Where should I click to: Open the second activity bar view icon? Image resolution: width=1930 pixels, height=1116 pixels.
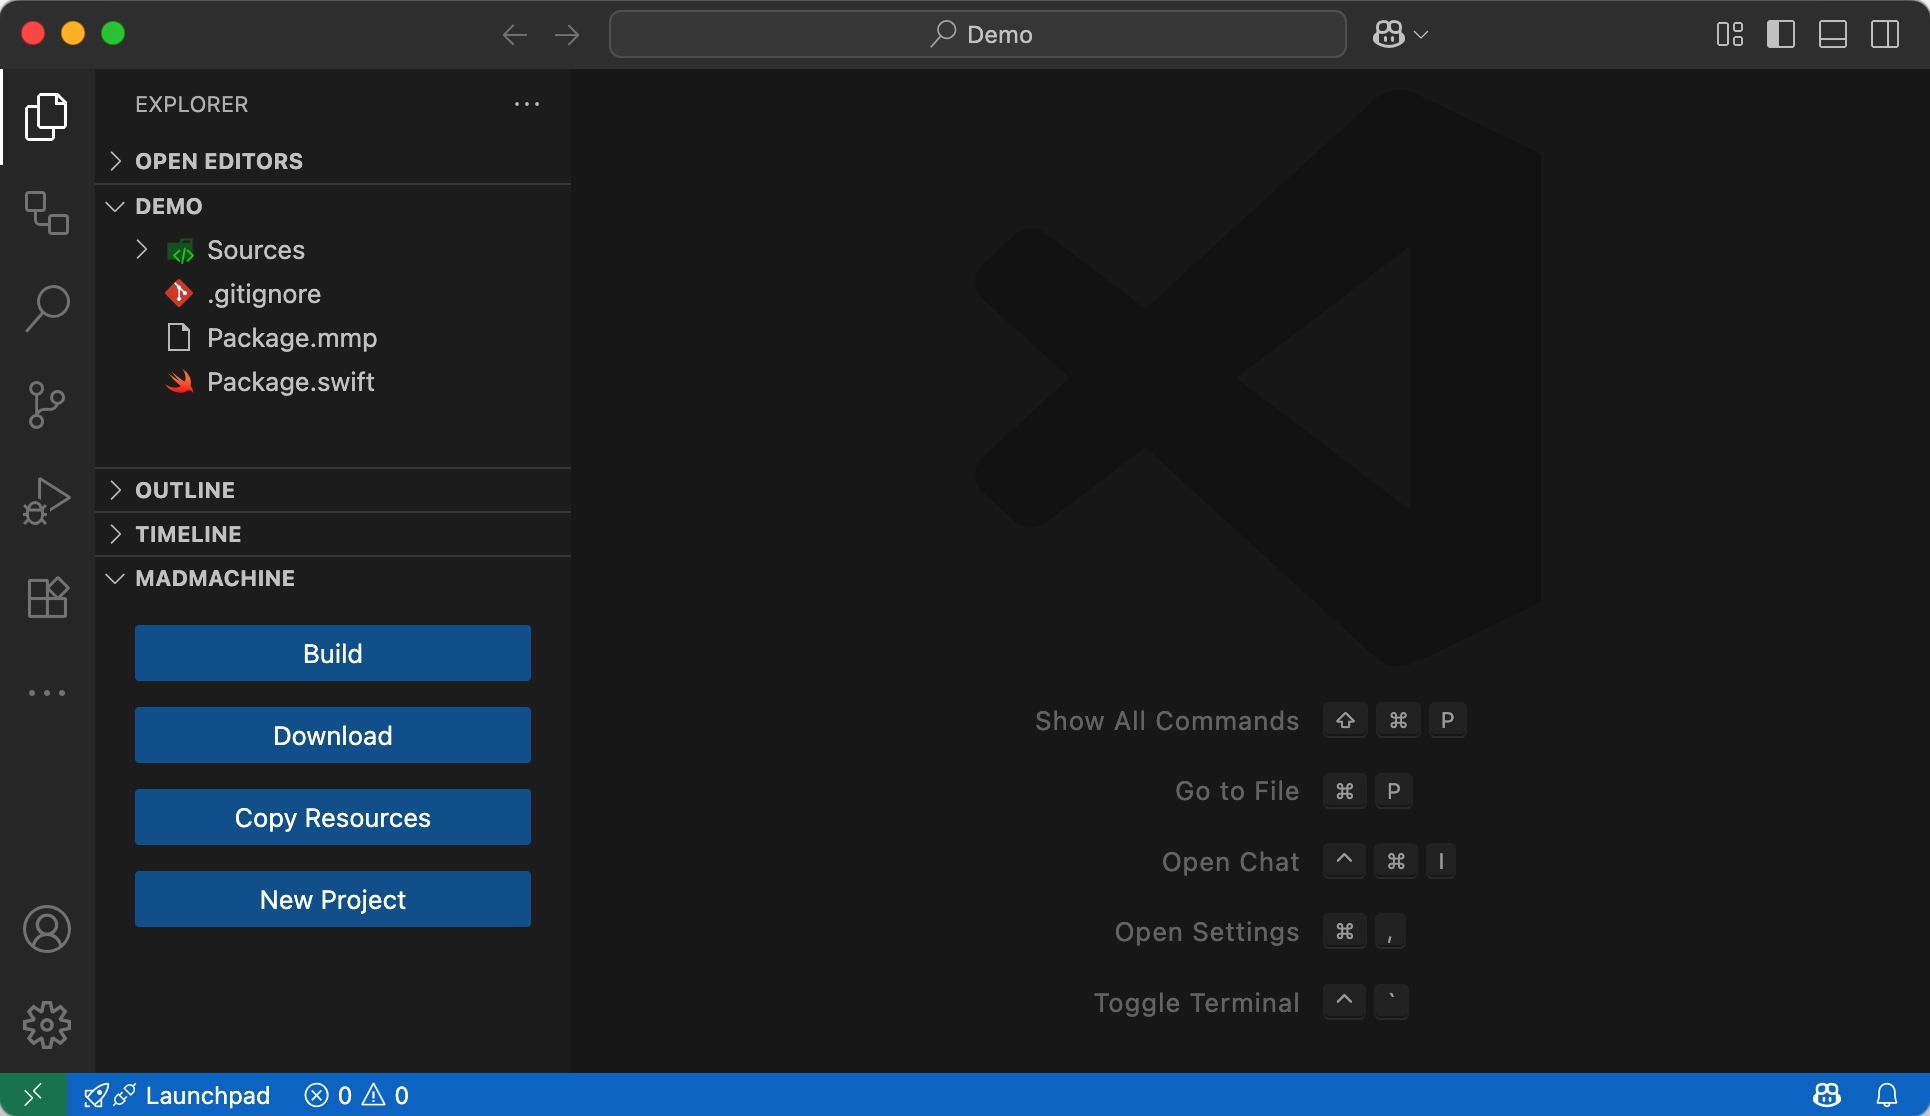[47, 213]
